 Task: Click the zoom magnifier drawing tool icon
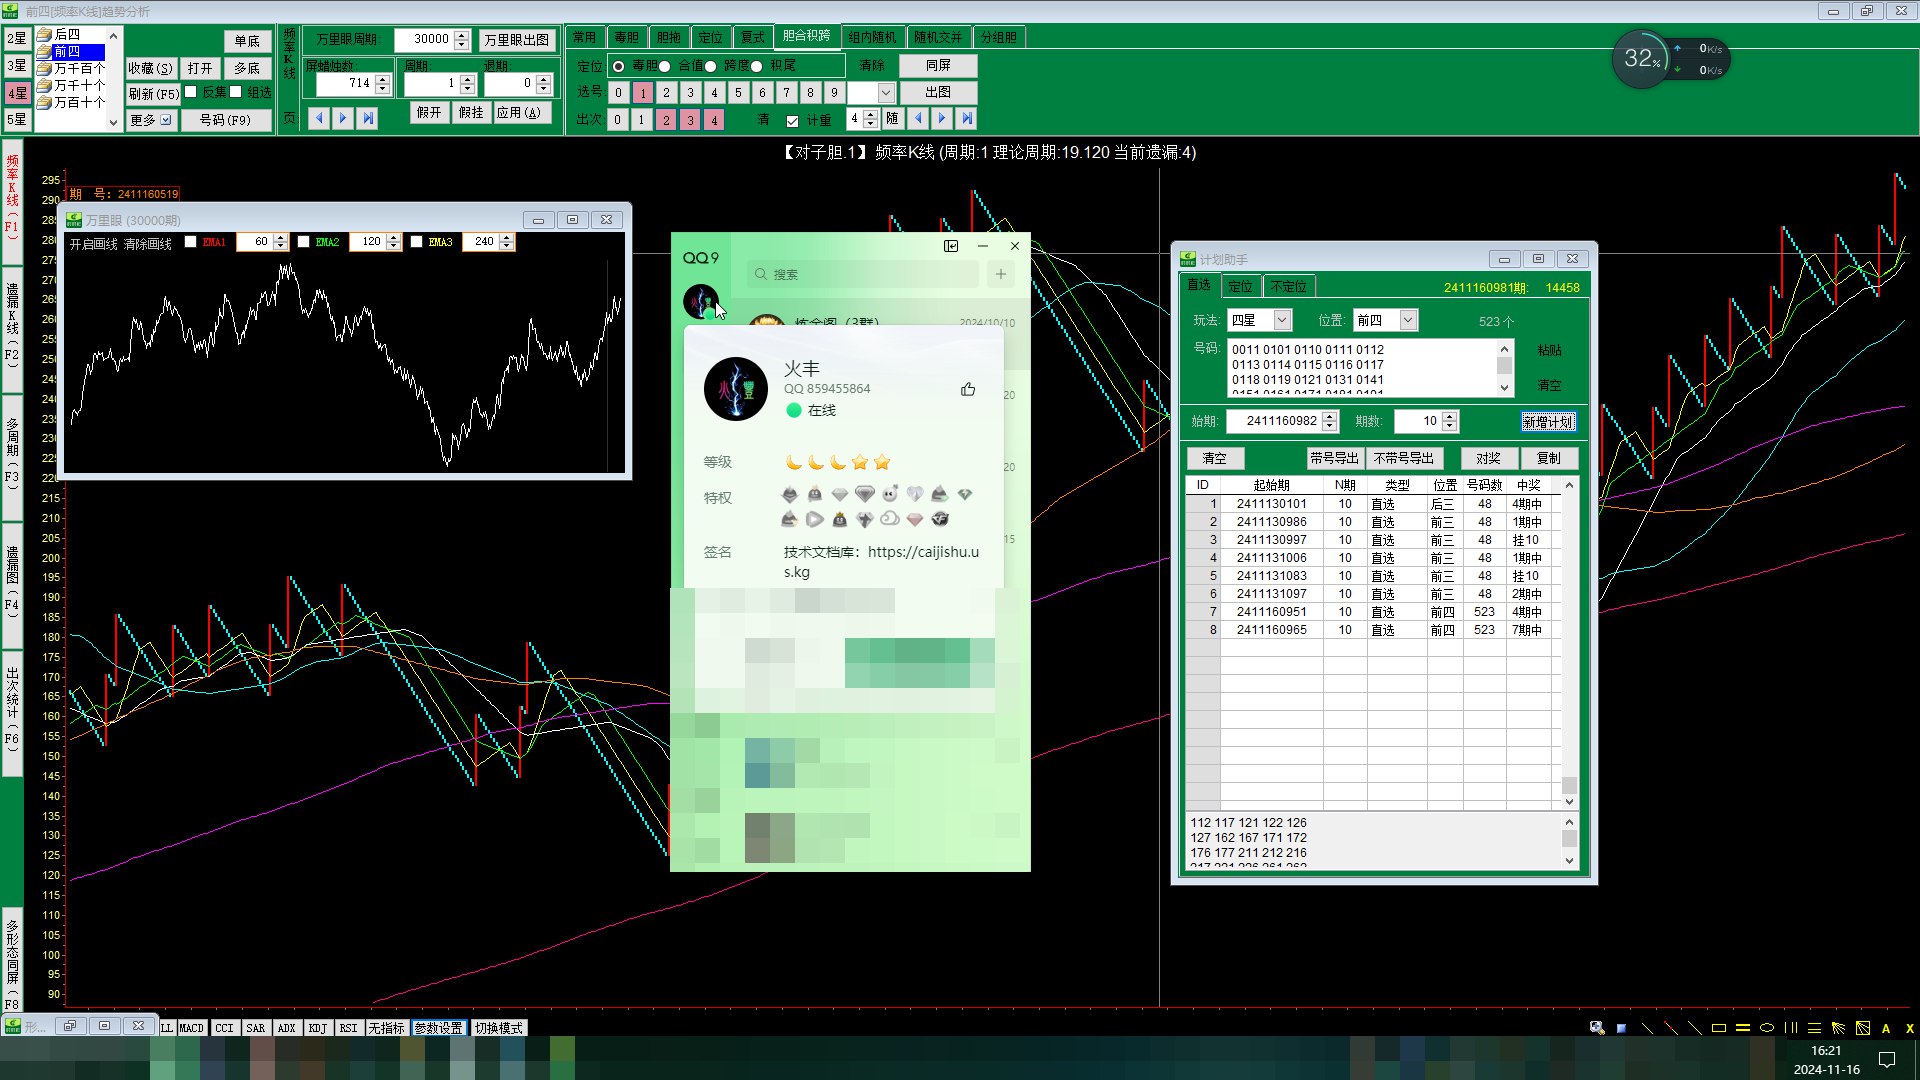tap(1597, 1028)
